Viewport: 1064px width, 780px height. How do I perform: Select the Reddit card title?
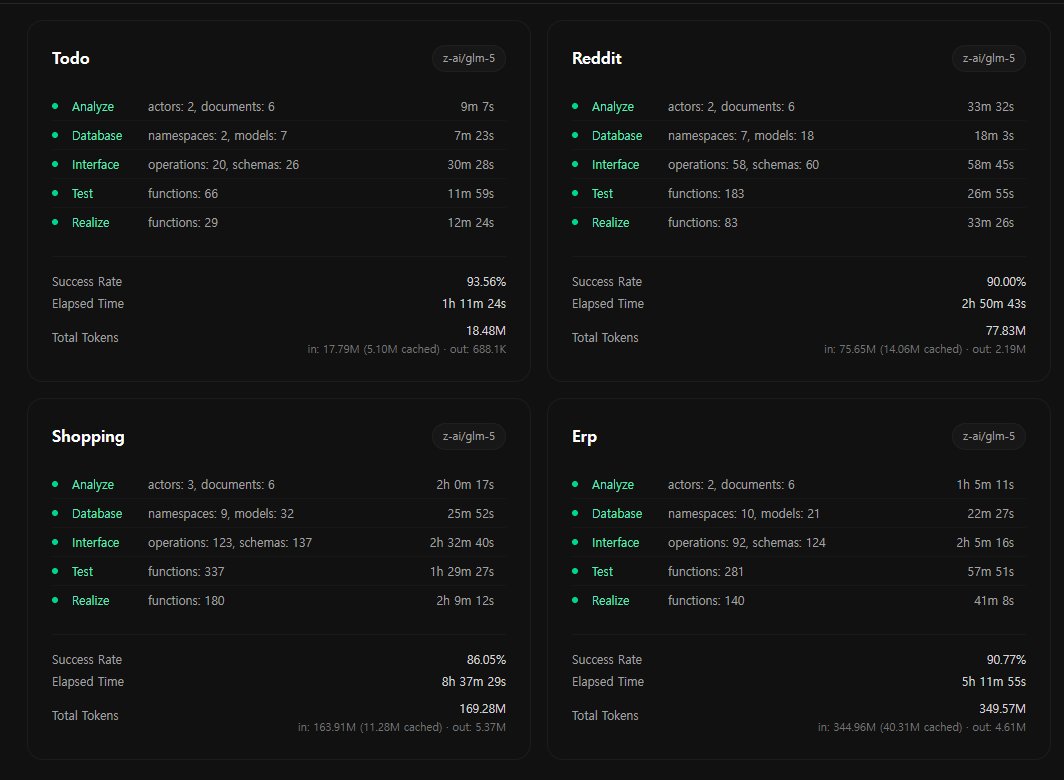point(597,58)
